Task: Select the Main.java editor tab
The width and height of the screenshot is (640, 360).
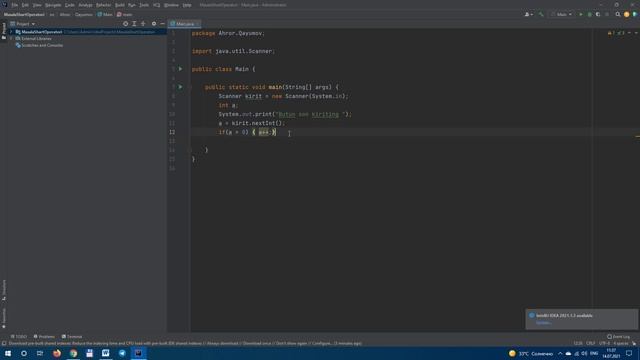Action: pos(185,24)
